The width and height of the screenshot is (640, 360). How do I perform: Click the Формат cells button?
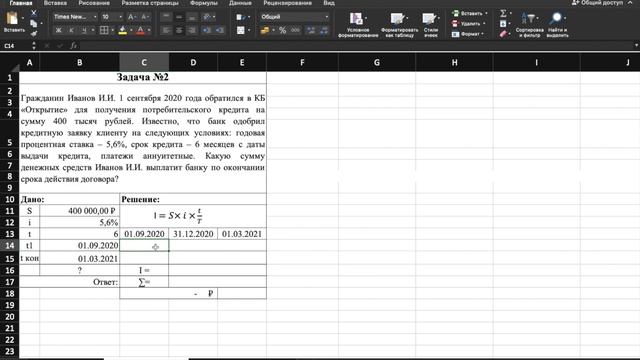pyautogui.click(x=468, y=34)
